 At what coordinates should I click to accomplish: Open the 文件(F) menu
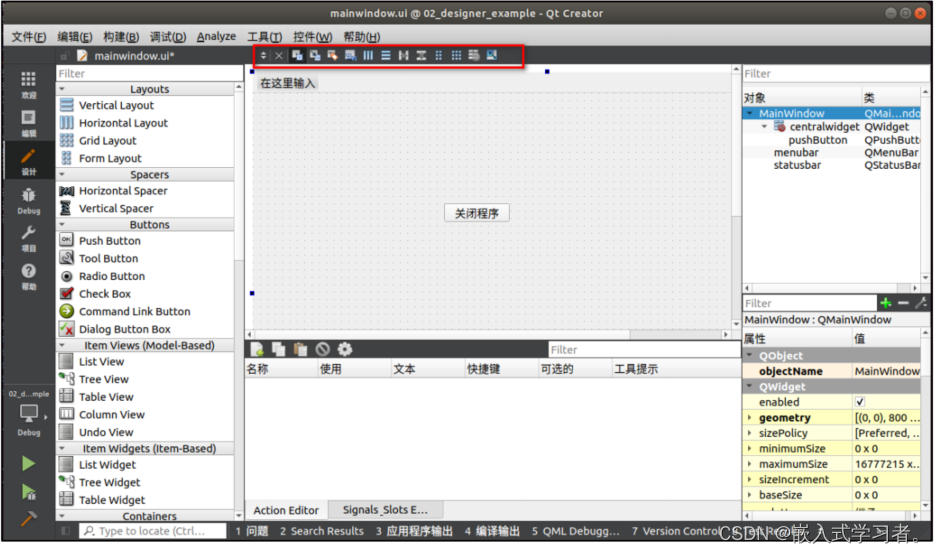point(29,37)
